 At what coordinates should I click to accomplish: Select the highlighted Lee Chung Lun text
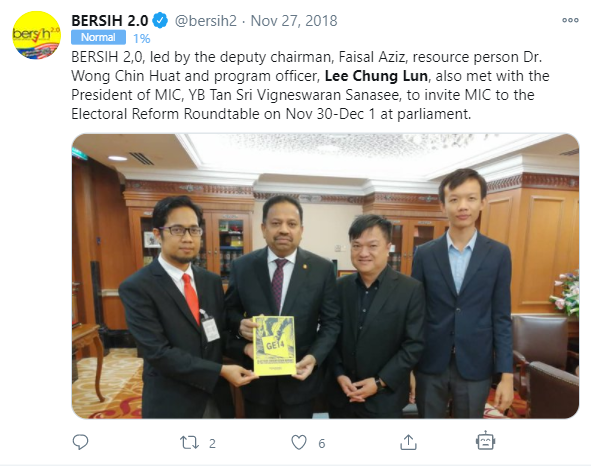(376, 76)
